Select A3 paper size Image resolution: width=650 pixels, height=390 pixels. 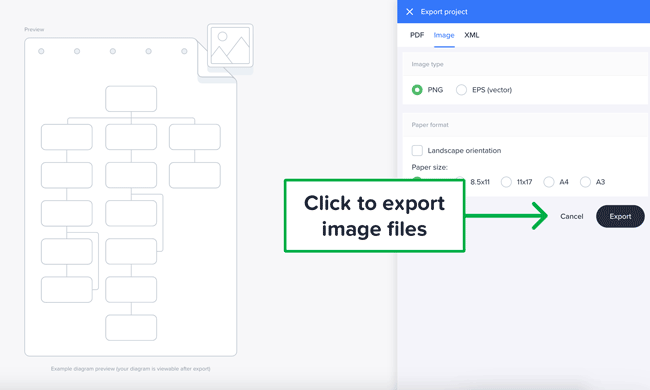585,182
